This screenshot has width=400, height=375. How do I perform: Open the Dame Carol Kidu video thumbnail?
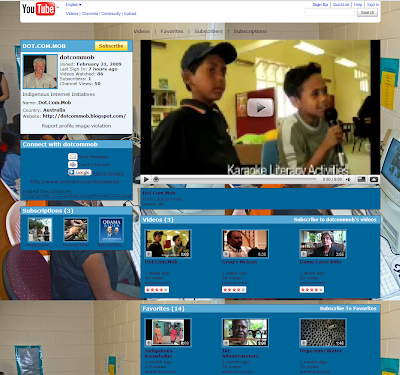click(323, 244)
